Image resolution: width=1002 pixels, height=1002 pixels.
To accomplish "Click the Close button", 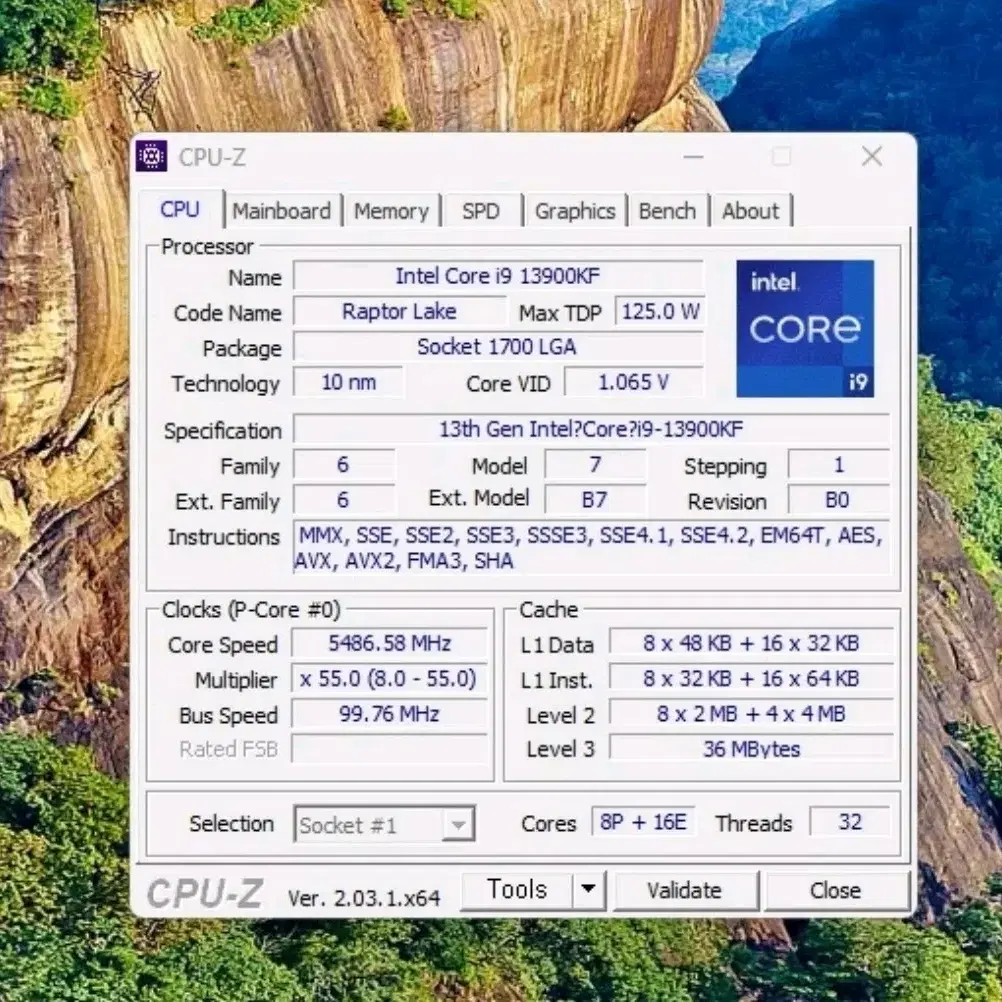I will click(x=837, y=890).
